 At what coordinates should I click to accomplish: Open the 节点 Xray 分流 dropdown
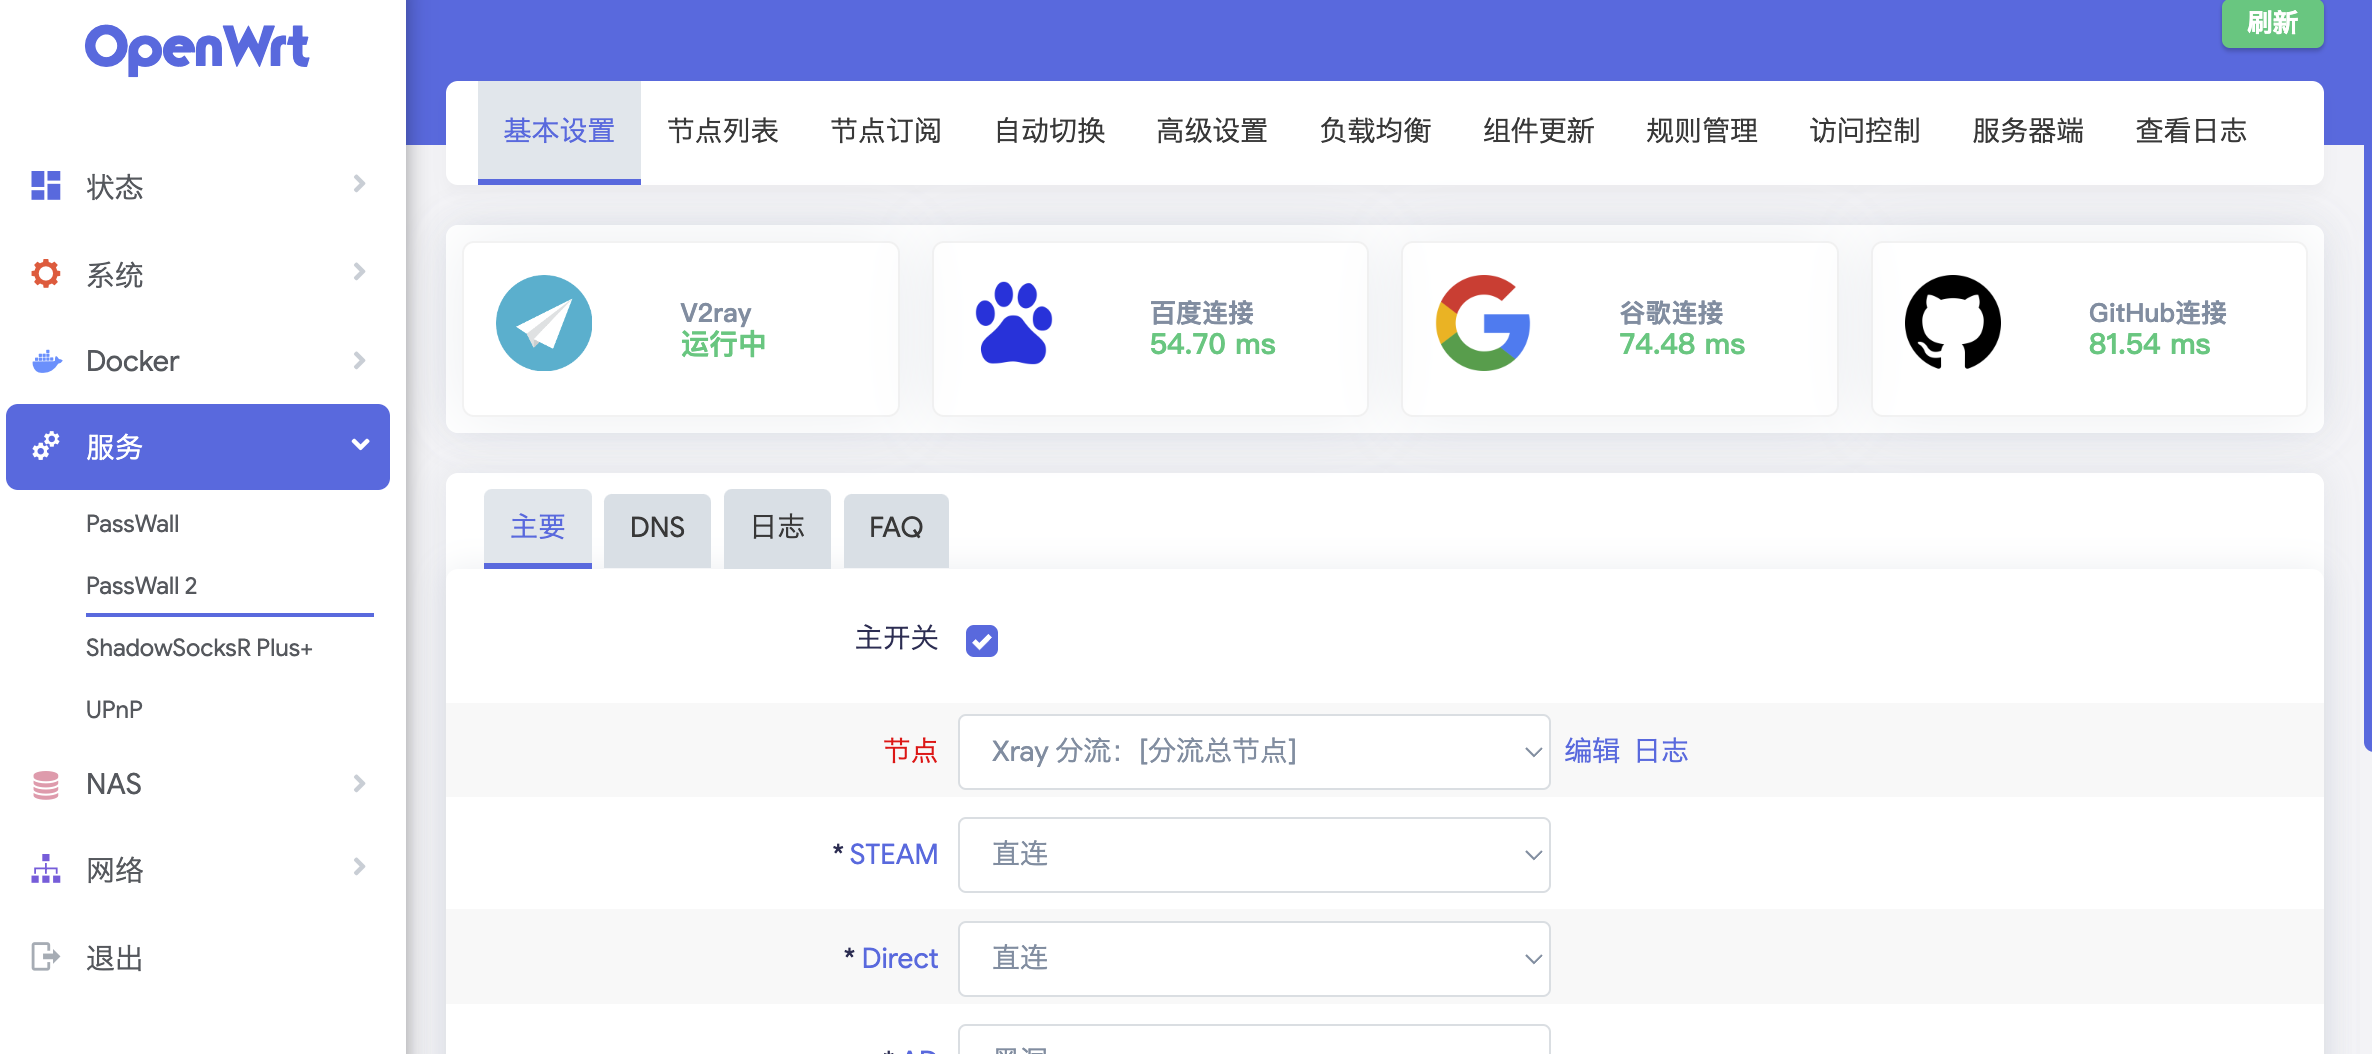[x=1254, y=752]
